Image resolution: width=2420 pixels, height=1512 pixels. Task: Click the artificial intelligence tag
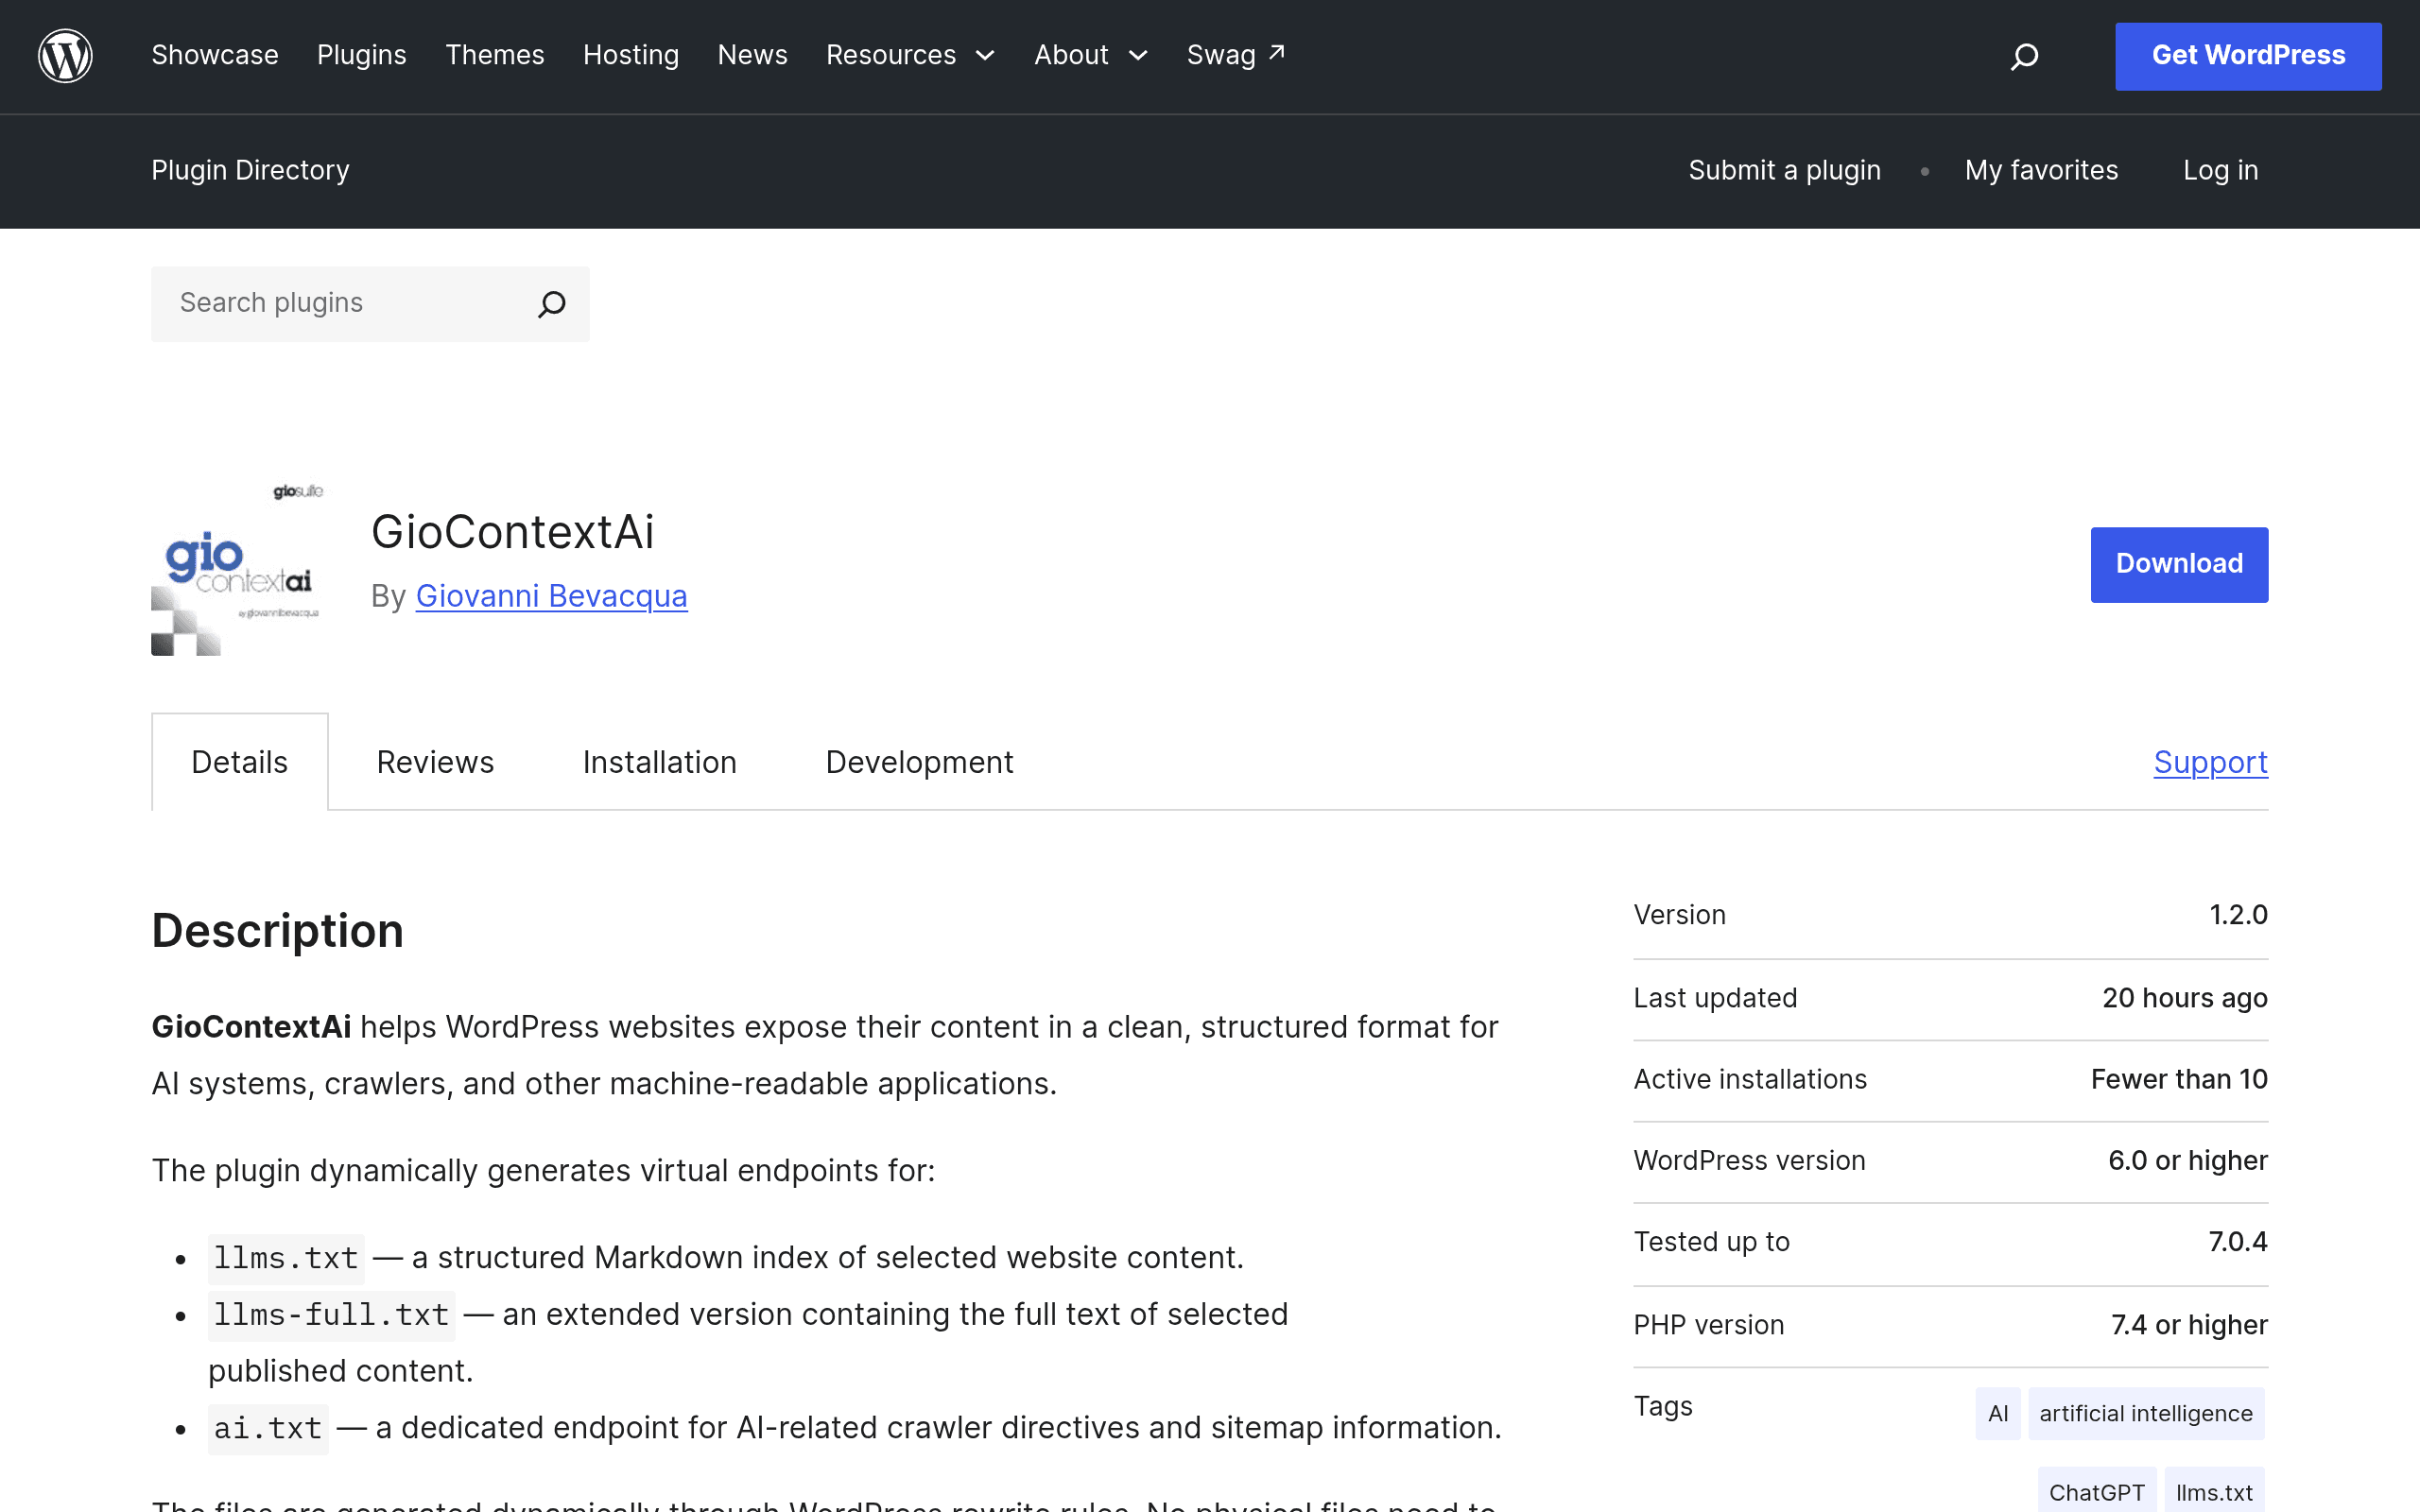click(2146, 1414)
